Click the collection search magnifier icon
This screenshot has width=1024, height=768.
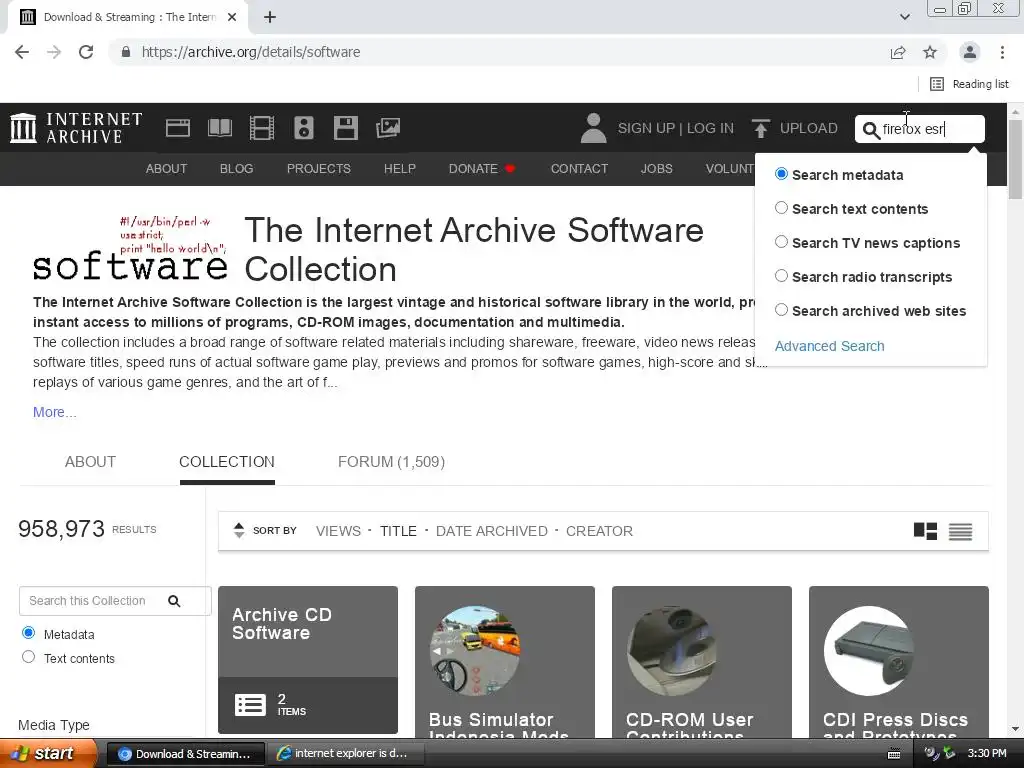click(174, 601)
